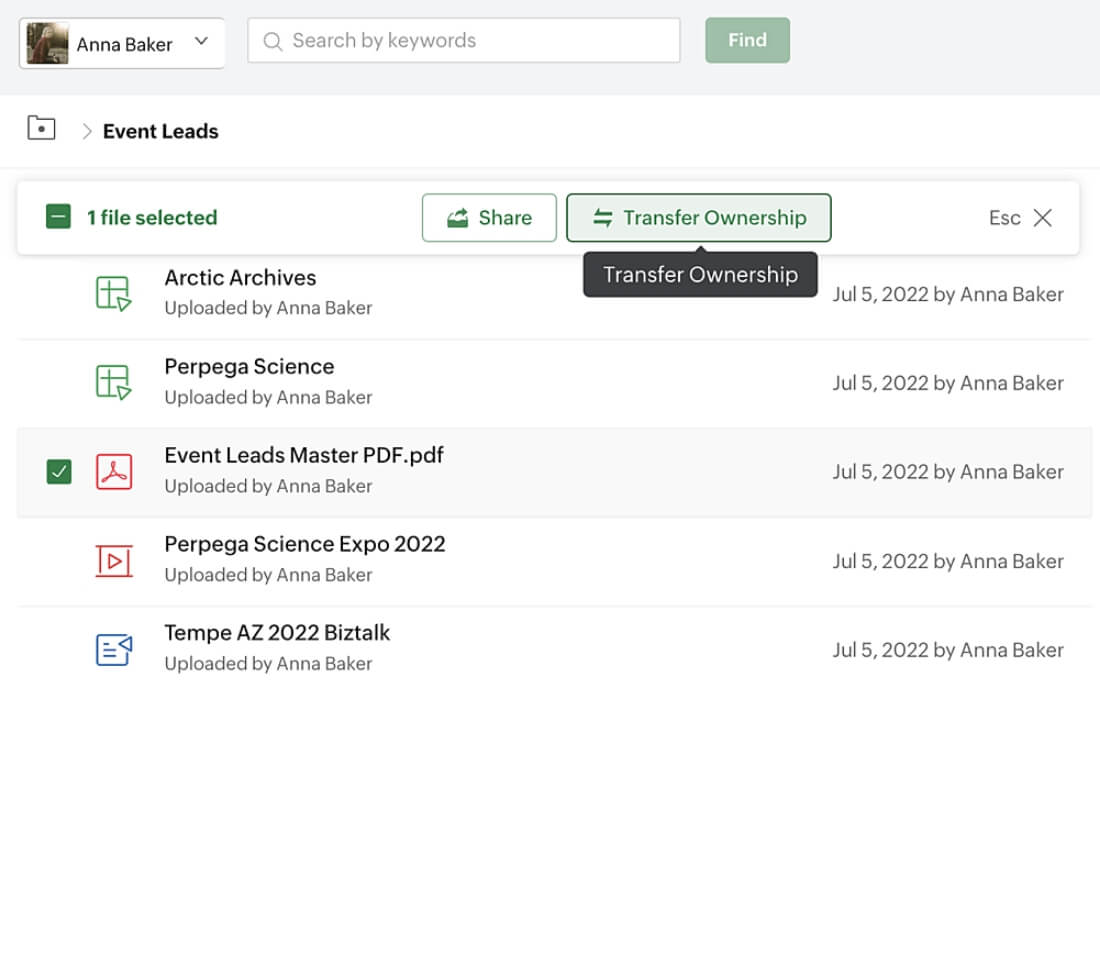1100x966 pixels.
Task: Click the PDF icon for Event Leads Master
Action: pyautogui.click(x=113, y=471)
